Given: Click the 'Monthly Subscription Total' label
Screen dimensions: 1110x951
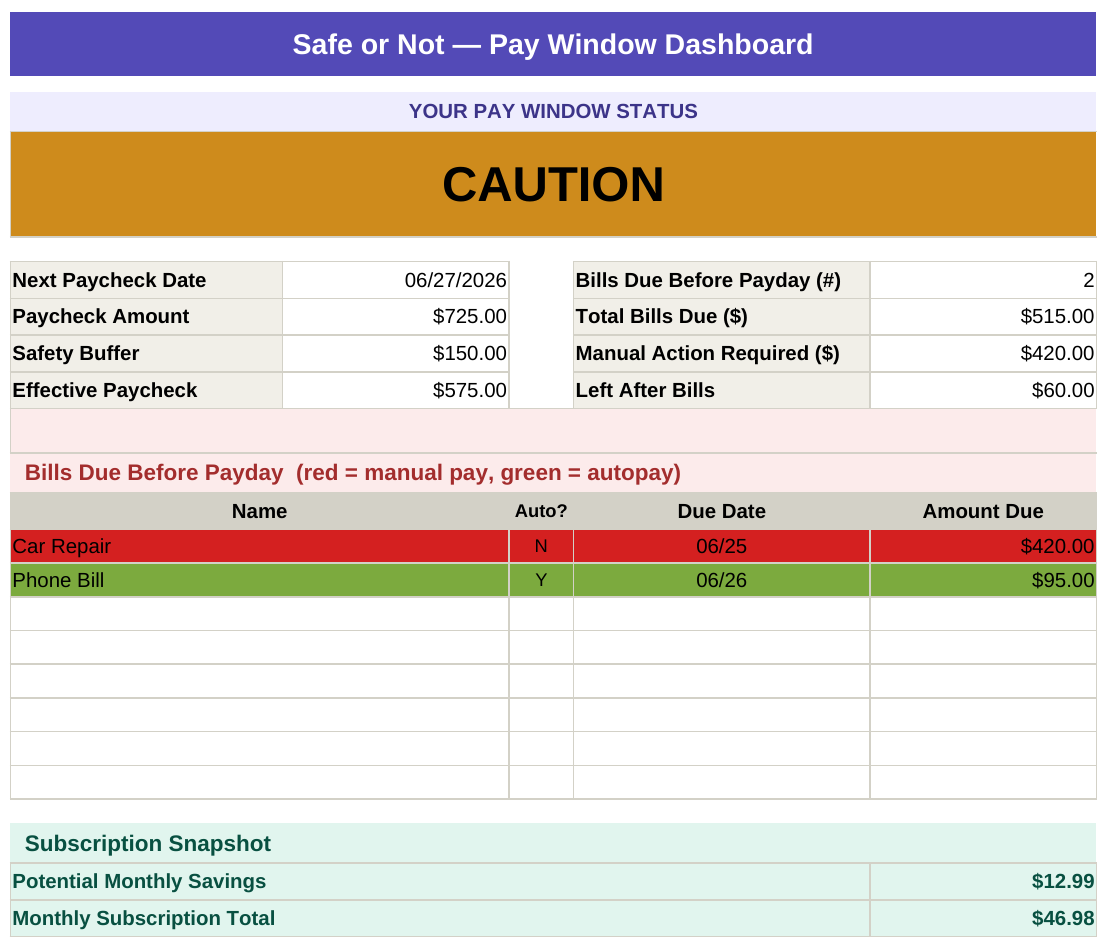Looking at the screenshot, I should click(x=440, y=918).
